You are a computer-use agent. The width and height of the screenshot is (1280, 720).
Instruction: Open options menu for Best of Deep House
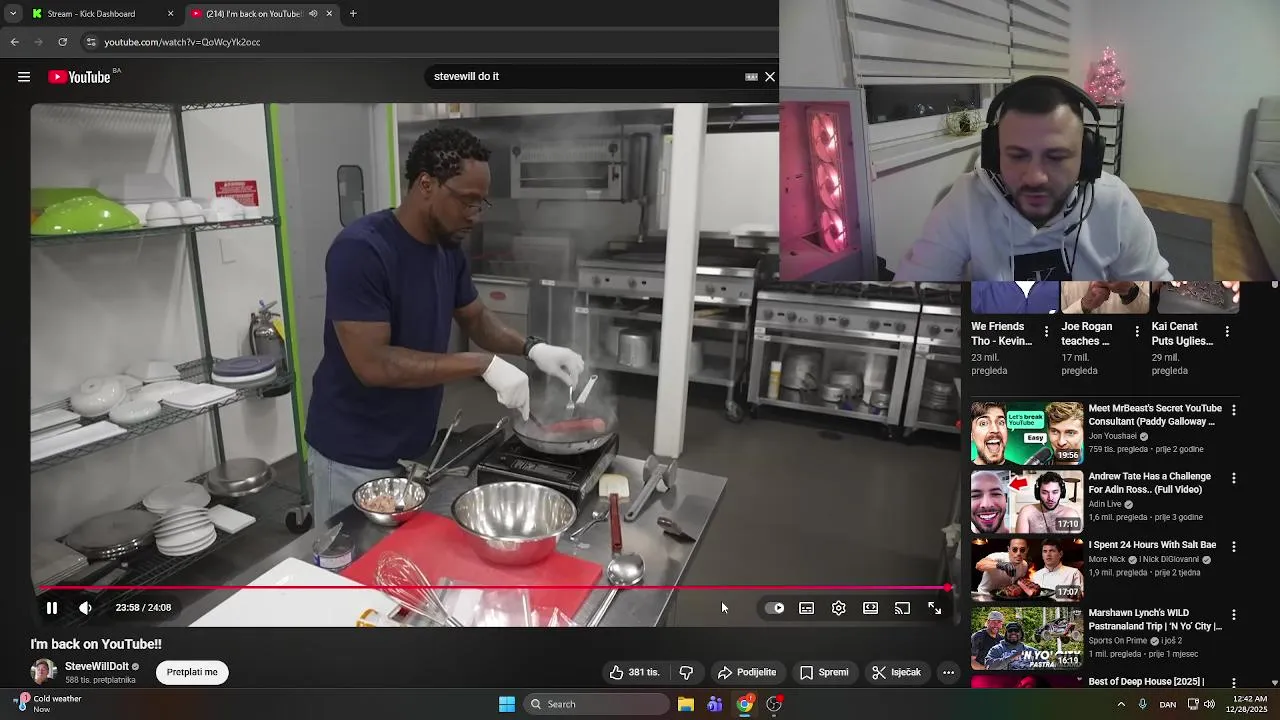coord(1234,683)
